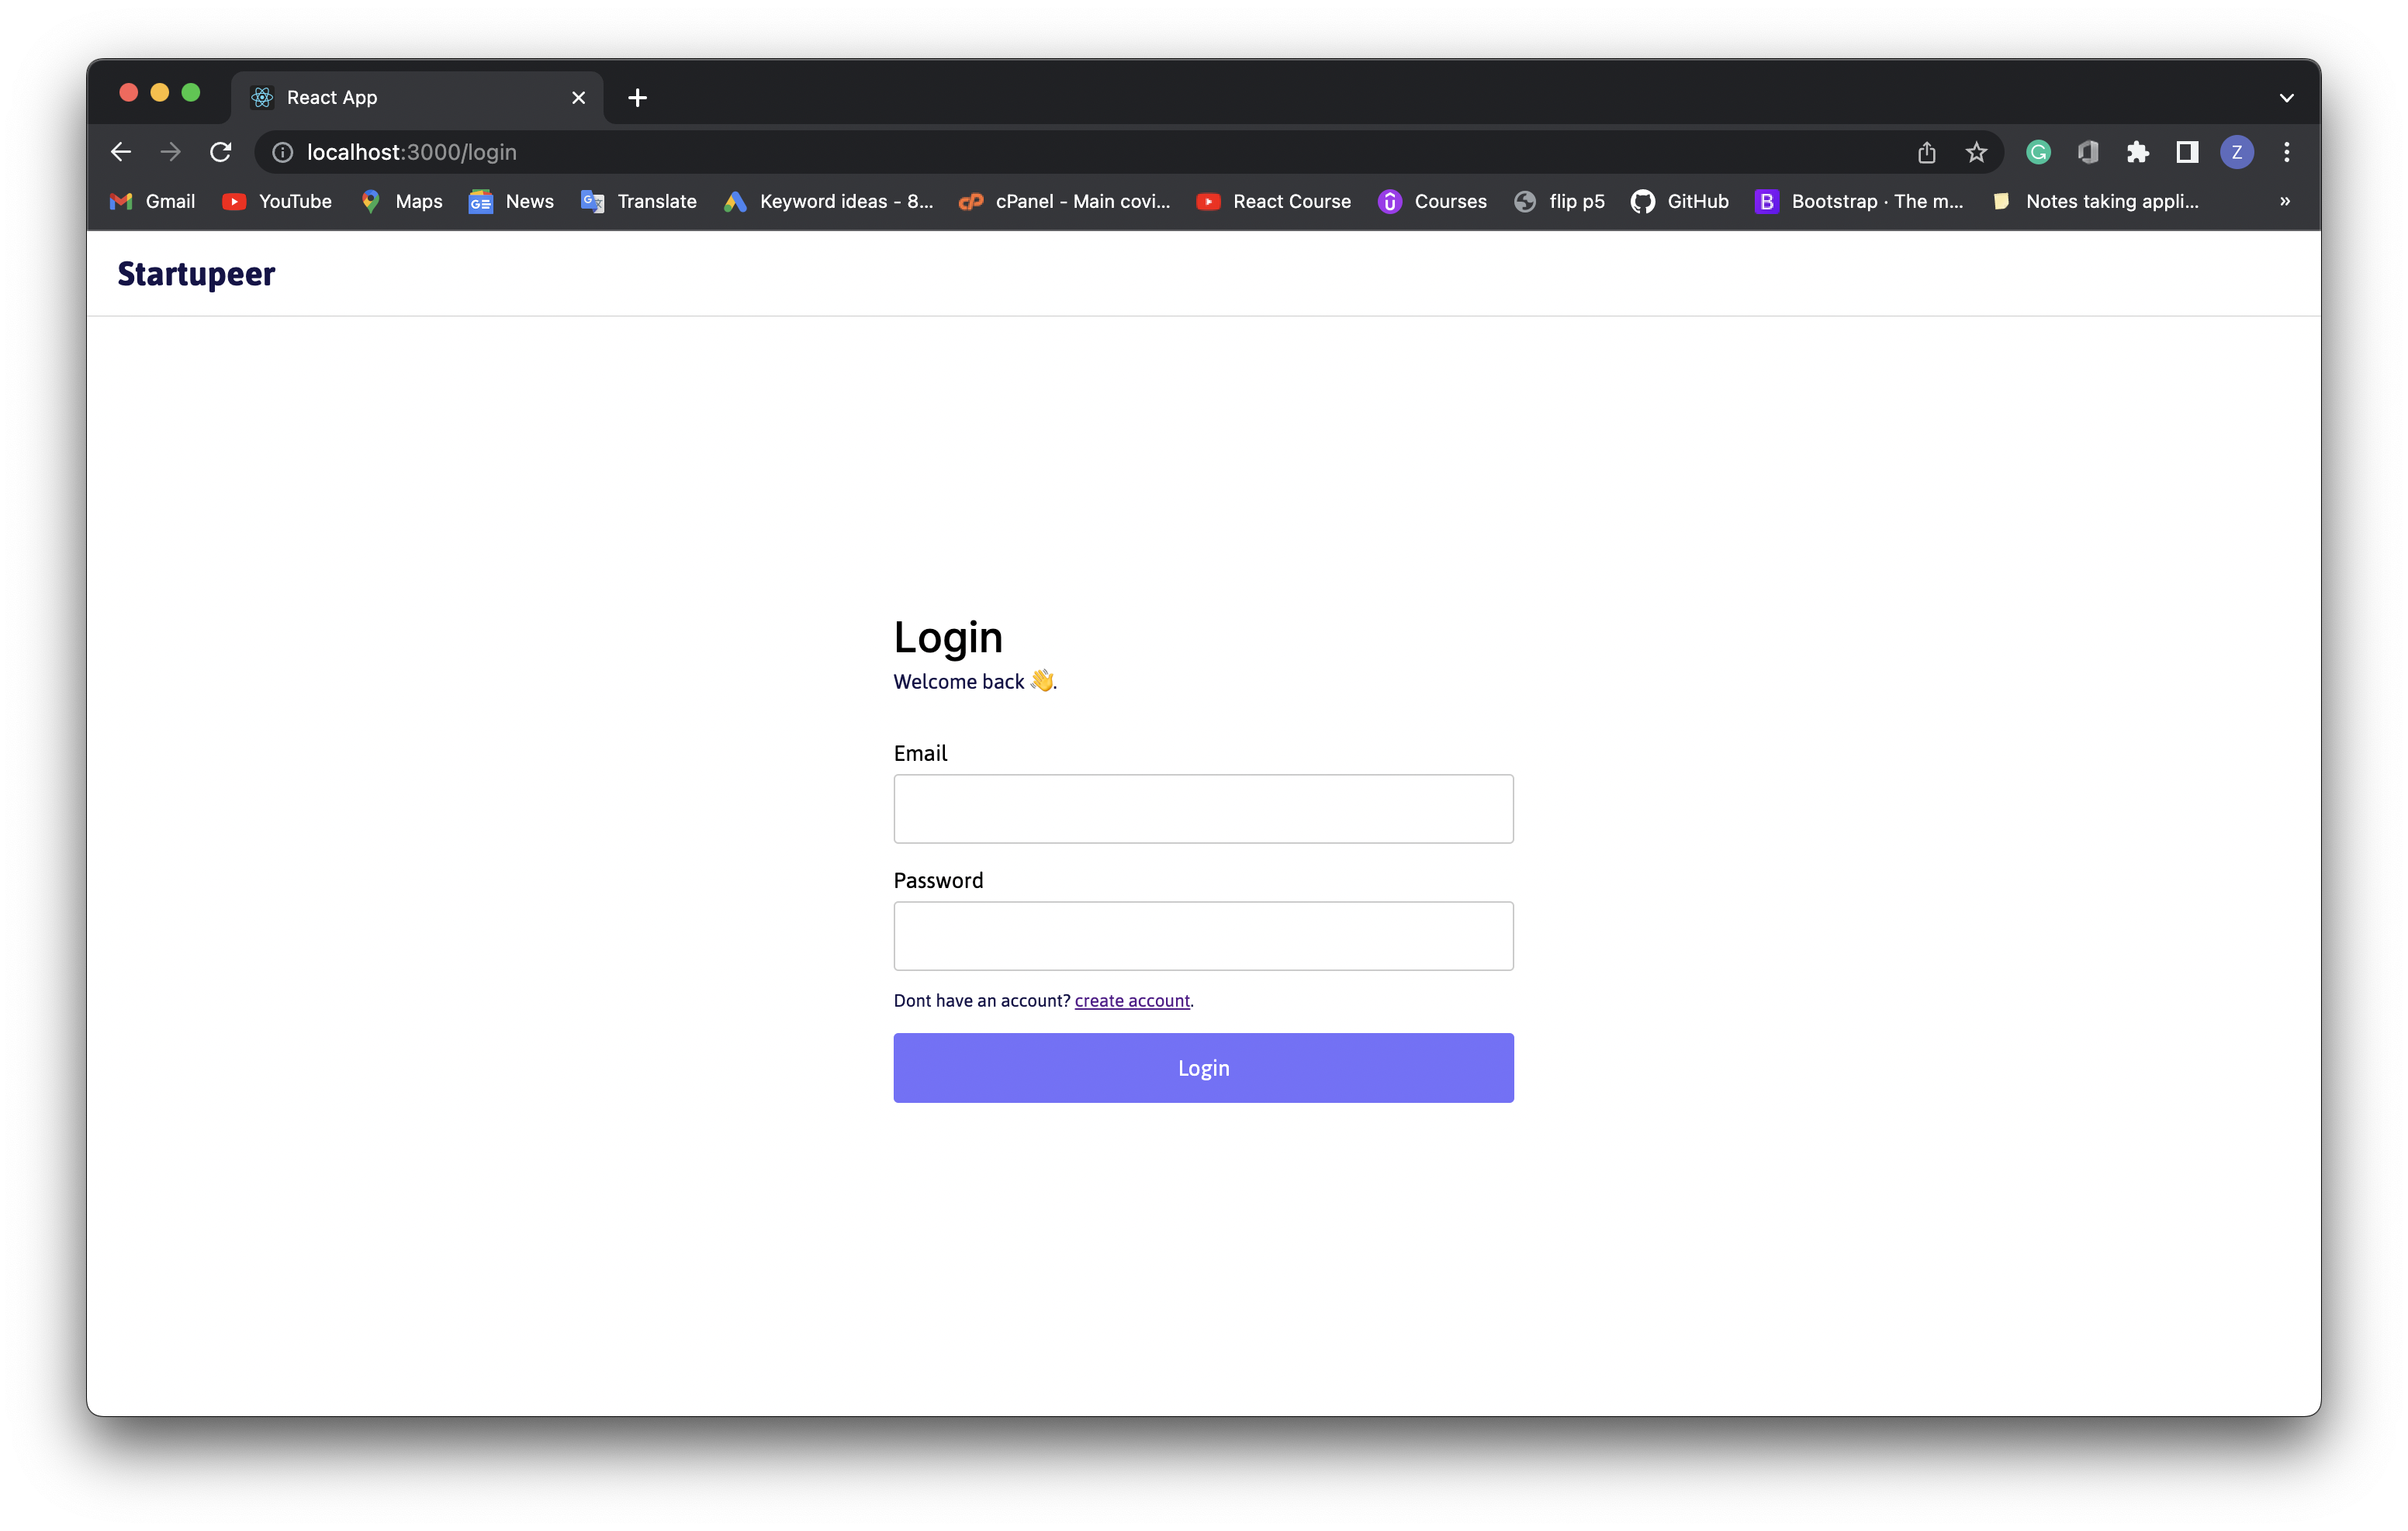Open the GitHub bookmark
This screenshot has height=1531, width=2408.
click(x=1680, y=201)
